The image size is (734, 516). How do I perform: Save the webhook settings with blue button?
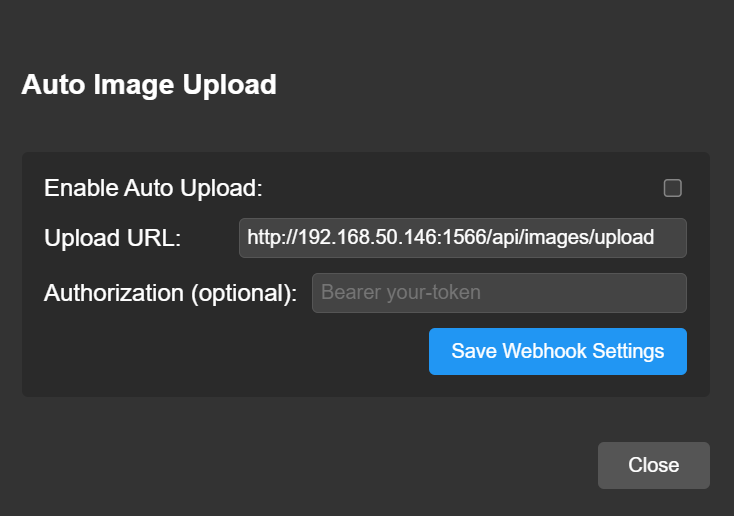tap(557, 351)
